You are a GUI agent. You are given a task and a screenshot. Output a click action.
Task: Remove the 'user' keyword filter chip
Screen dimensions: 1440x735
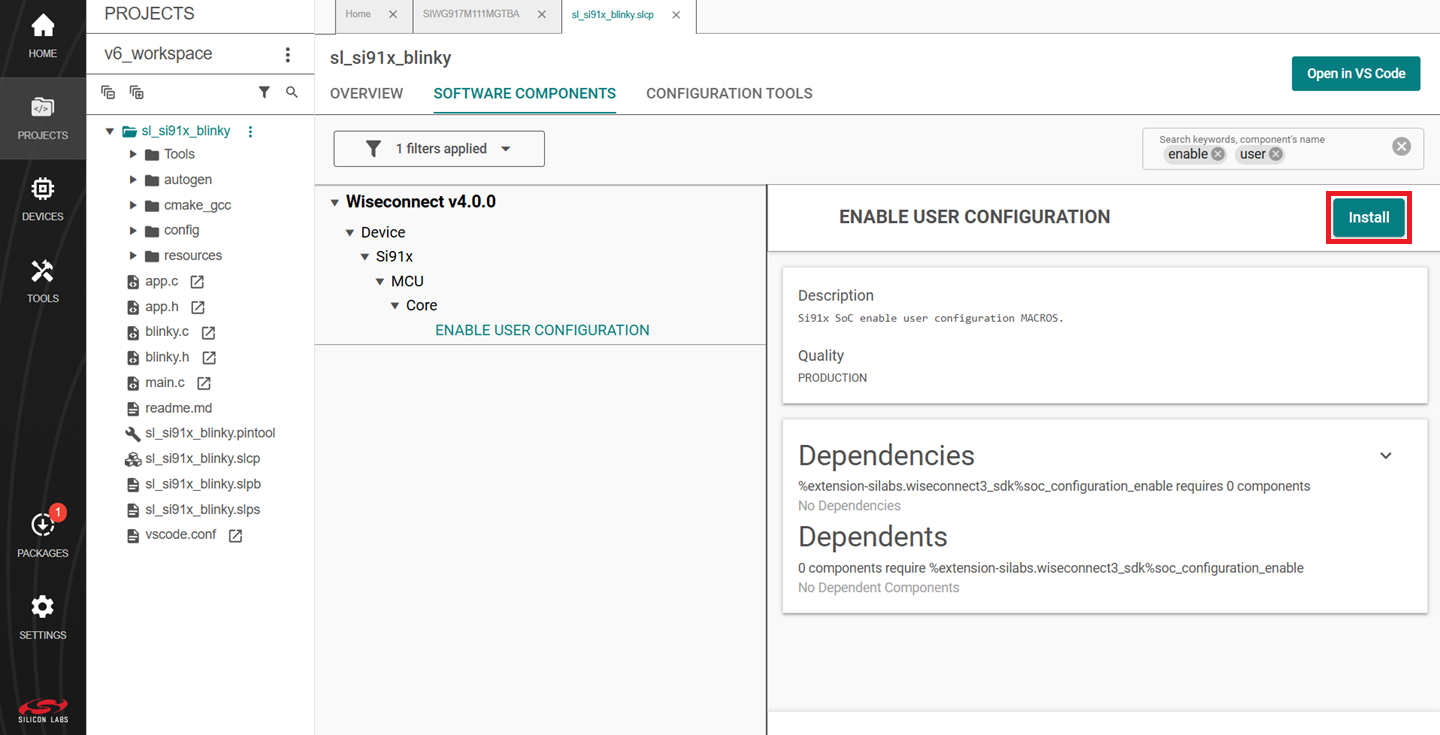pyautogui.click(x=1278, y=153)
